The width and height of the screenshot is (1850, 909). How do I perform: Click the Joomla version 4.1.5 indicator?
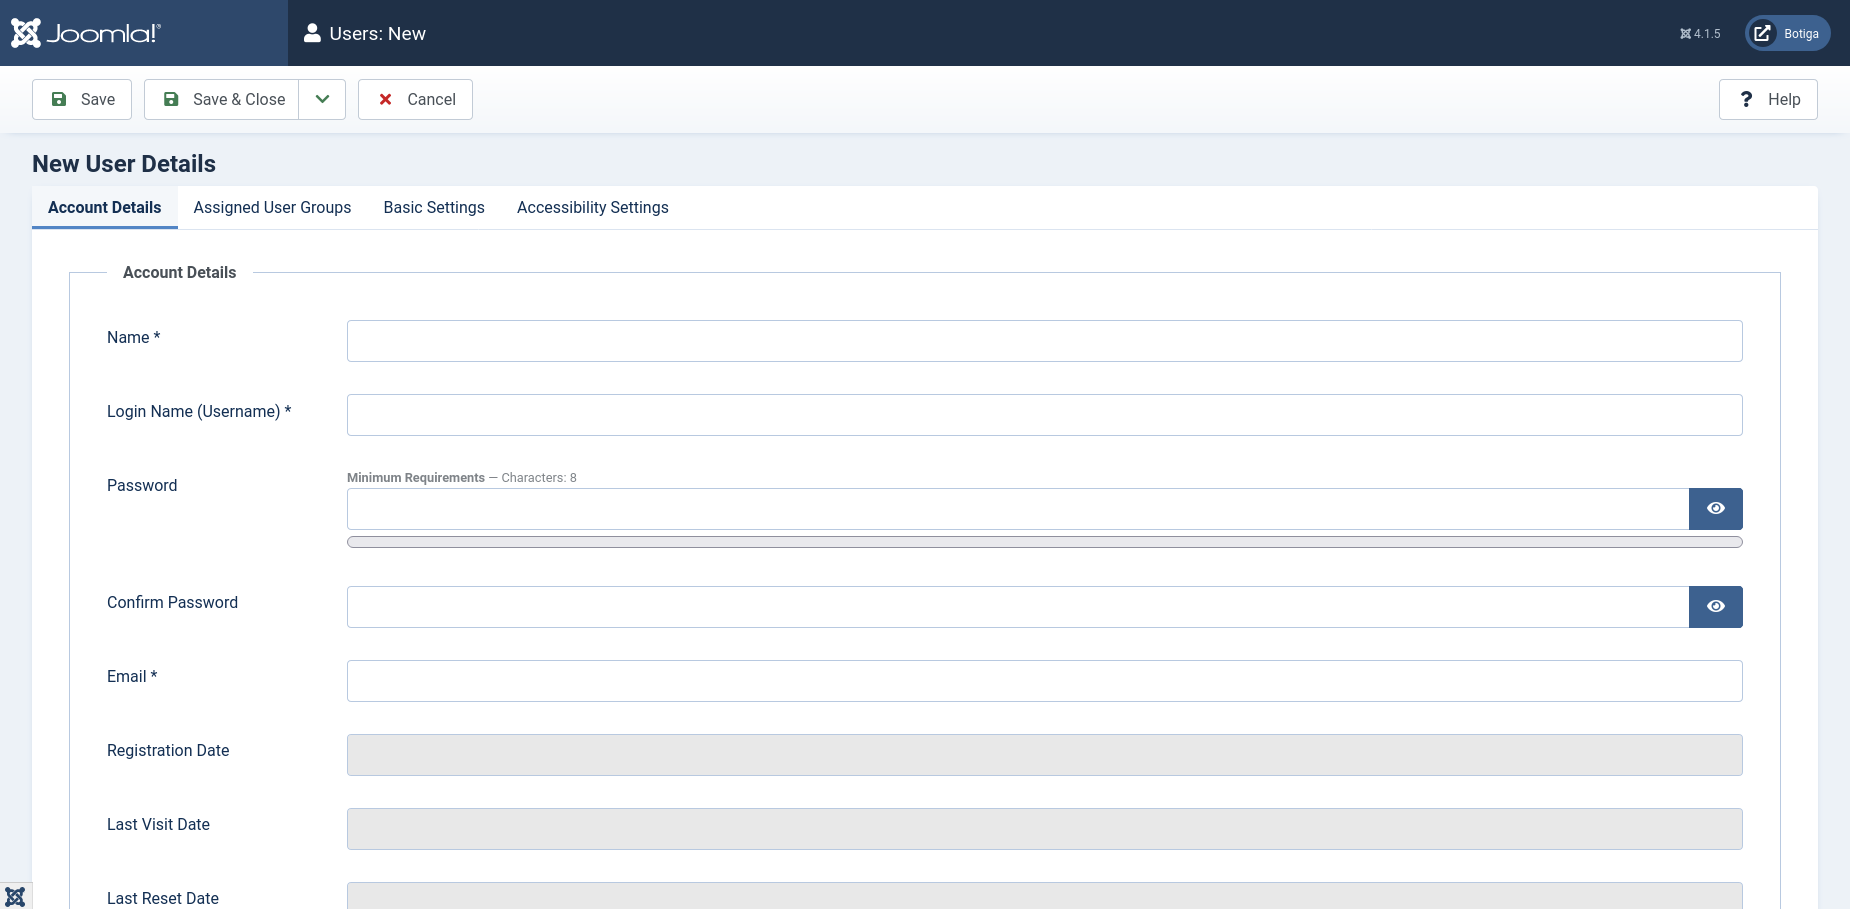click(x=1700, y=34)
